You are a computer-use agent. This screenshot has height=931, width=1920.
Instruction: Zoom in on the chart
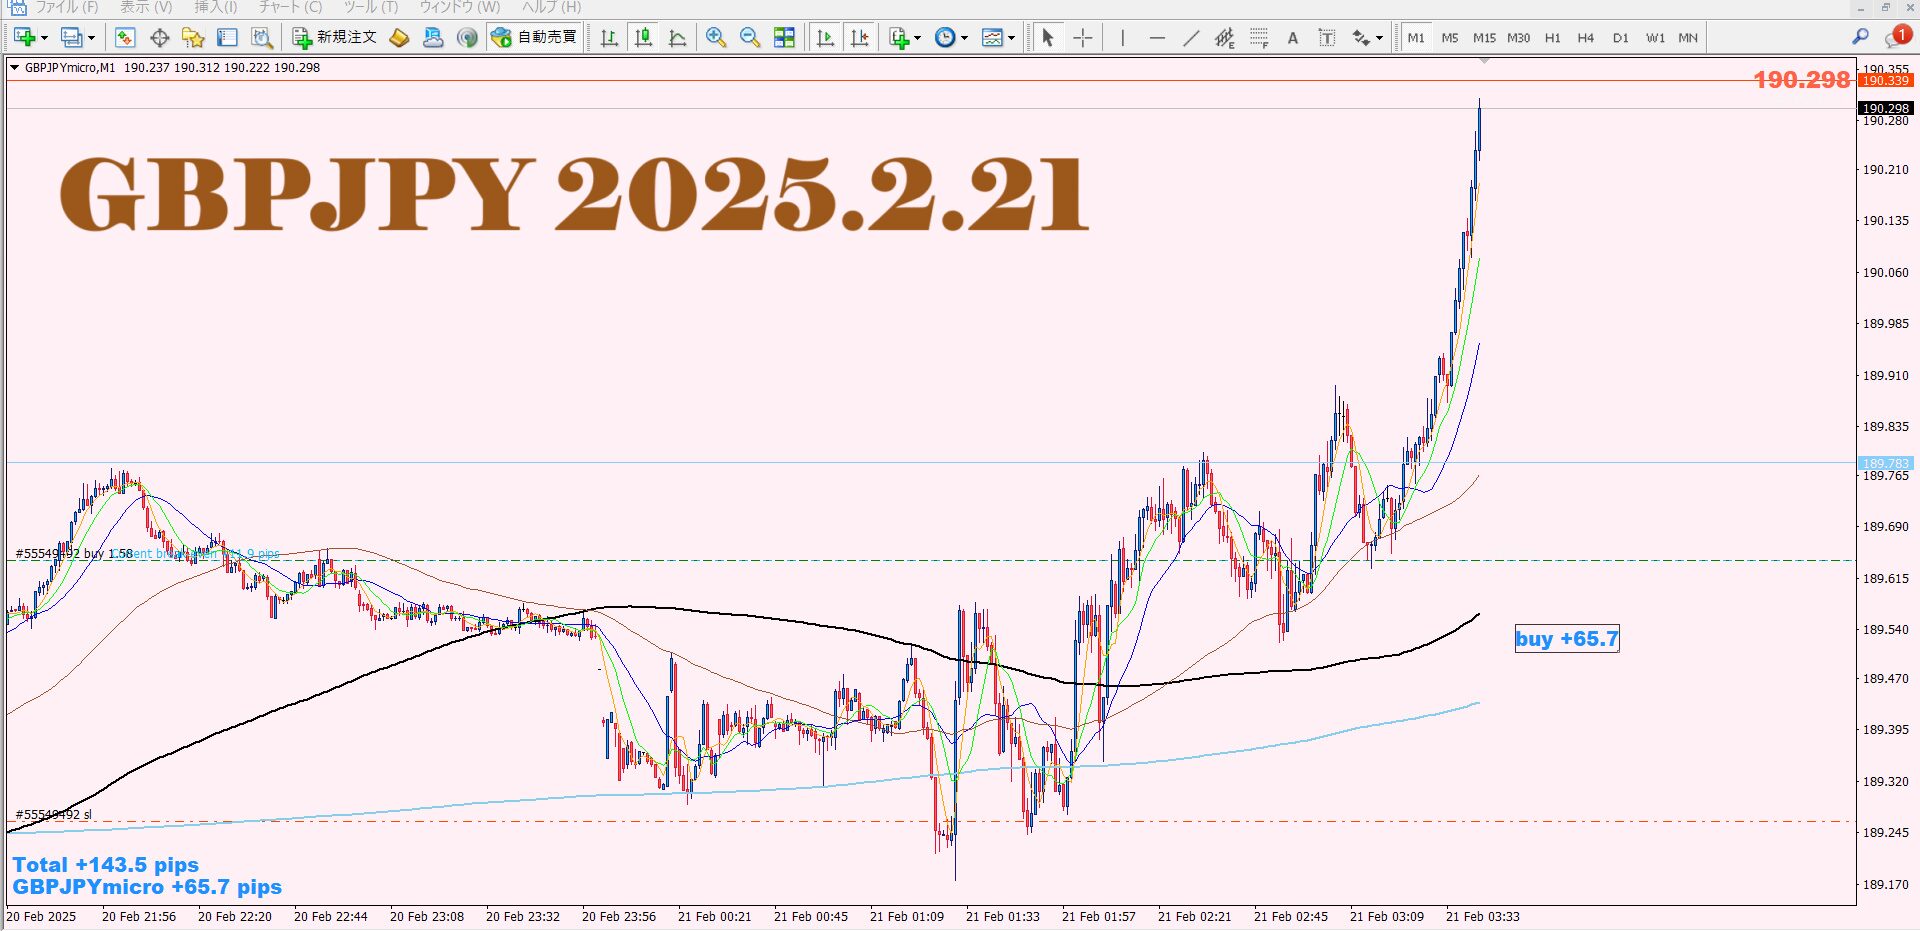click(716, 38)
